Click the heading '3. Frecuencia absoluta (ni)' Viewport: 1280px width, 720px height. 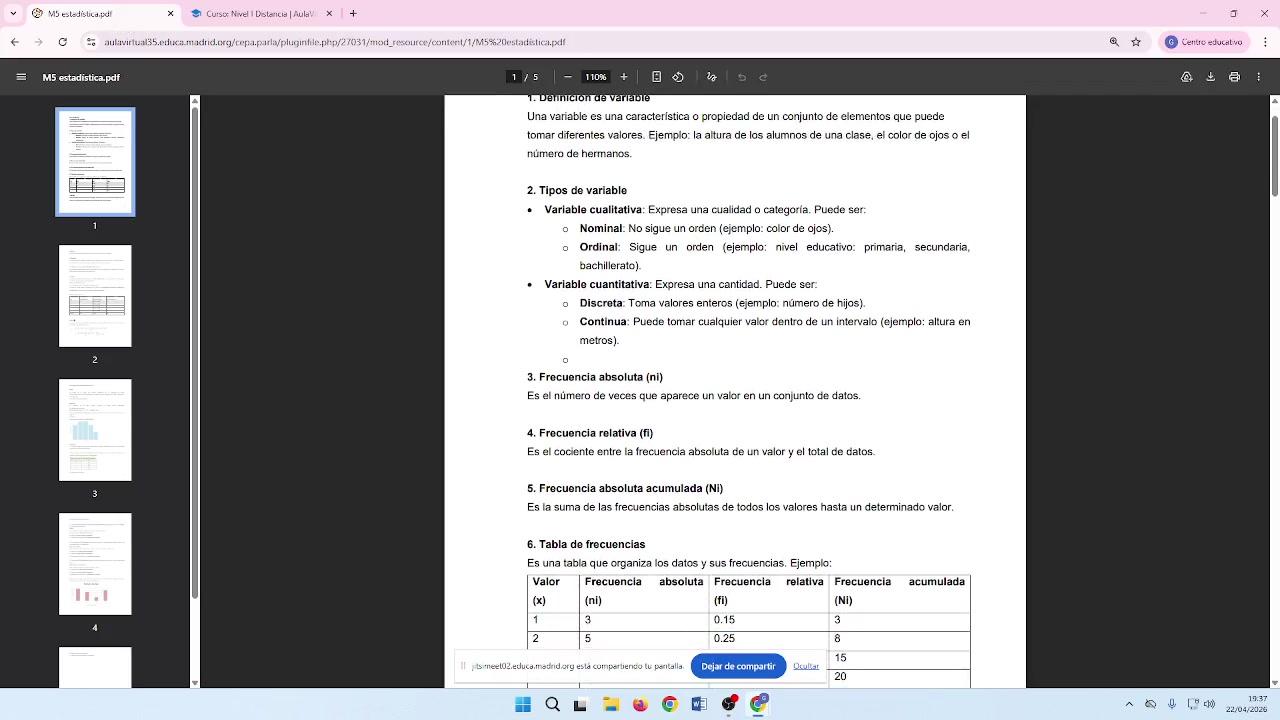[x=595, y=377]
